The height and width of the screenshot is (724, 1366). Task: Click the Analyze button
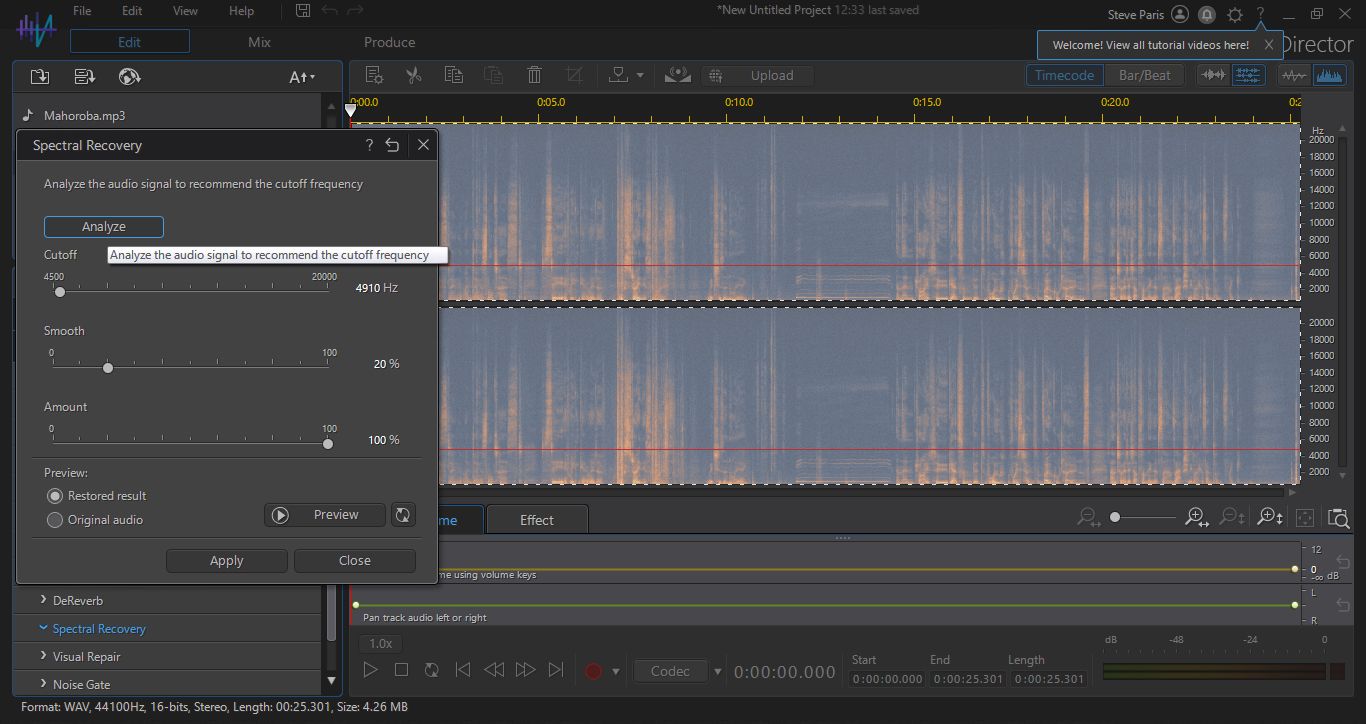[x=104, y=227]
